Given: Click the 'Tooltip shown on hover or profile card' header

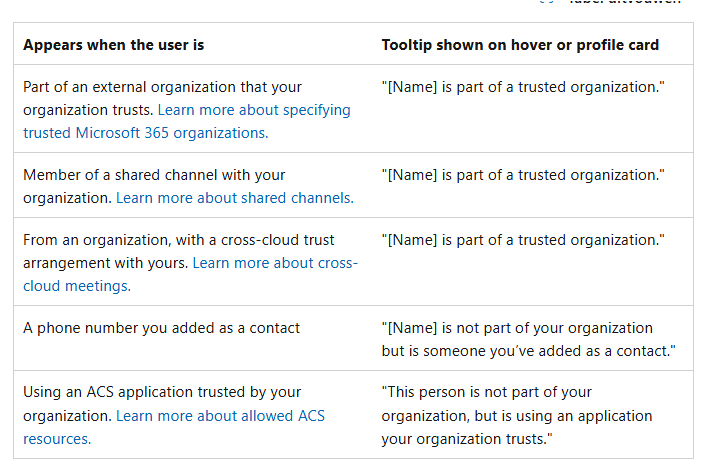Looking at the screenshot, I should pos(520,45).
